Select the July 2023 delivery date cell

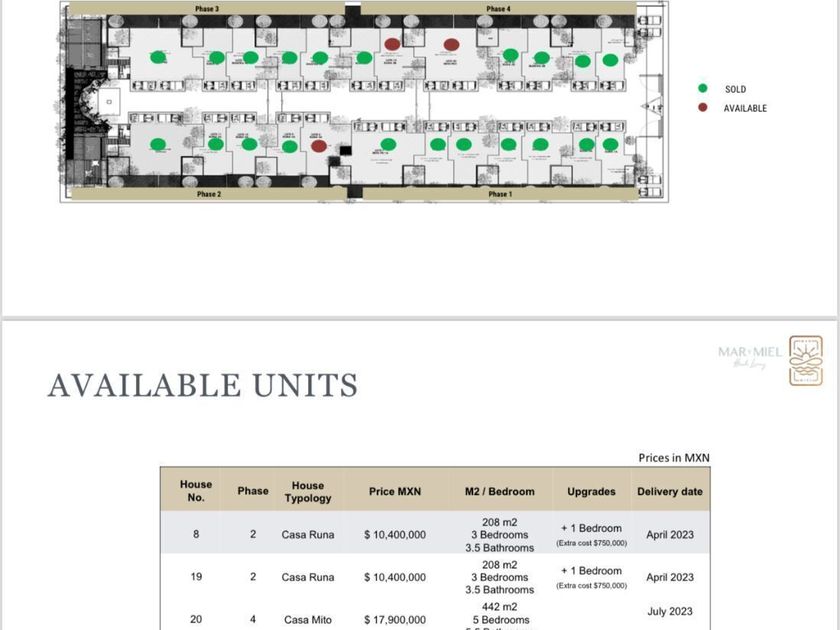click(670, 611)
